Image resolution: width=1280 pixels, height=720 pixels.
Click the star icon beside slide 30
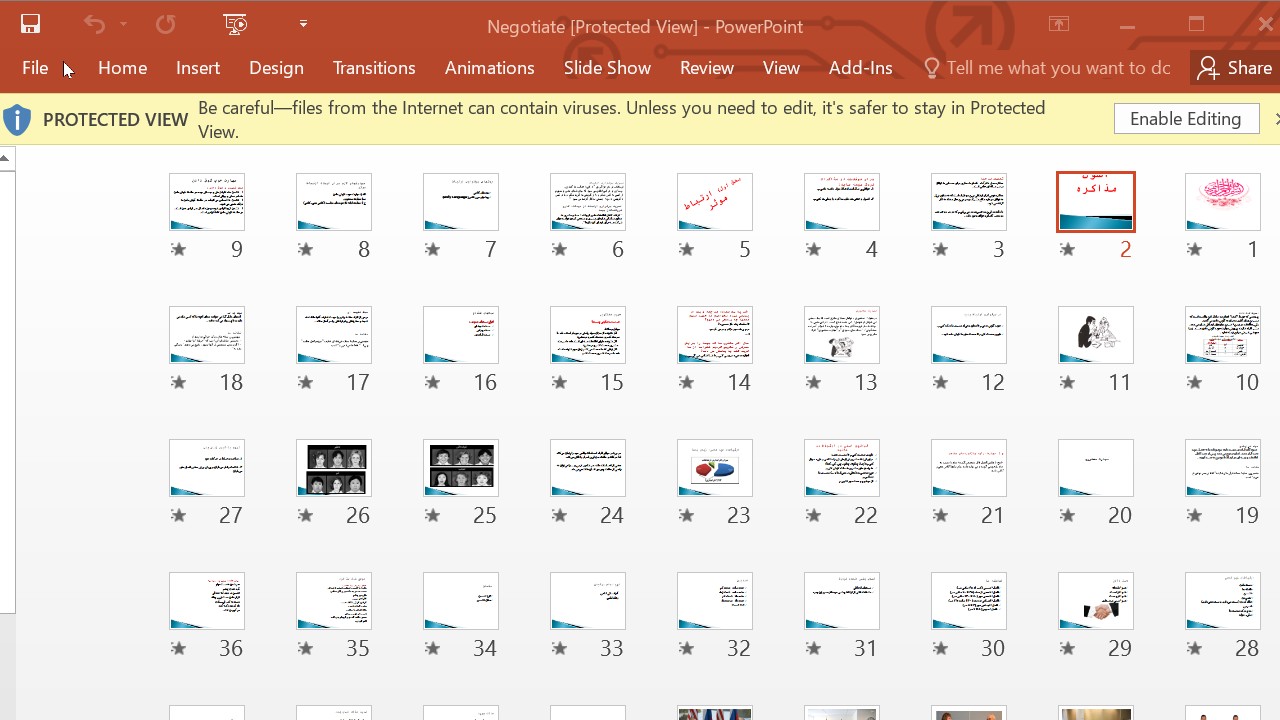click(x=940, y=649)
